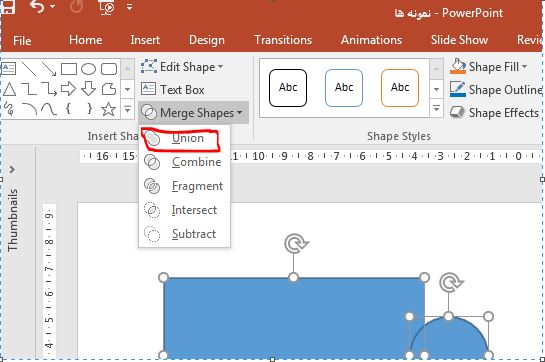
Task: Click the Redo/Repeat icon
Action: point(76,7)
